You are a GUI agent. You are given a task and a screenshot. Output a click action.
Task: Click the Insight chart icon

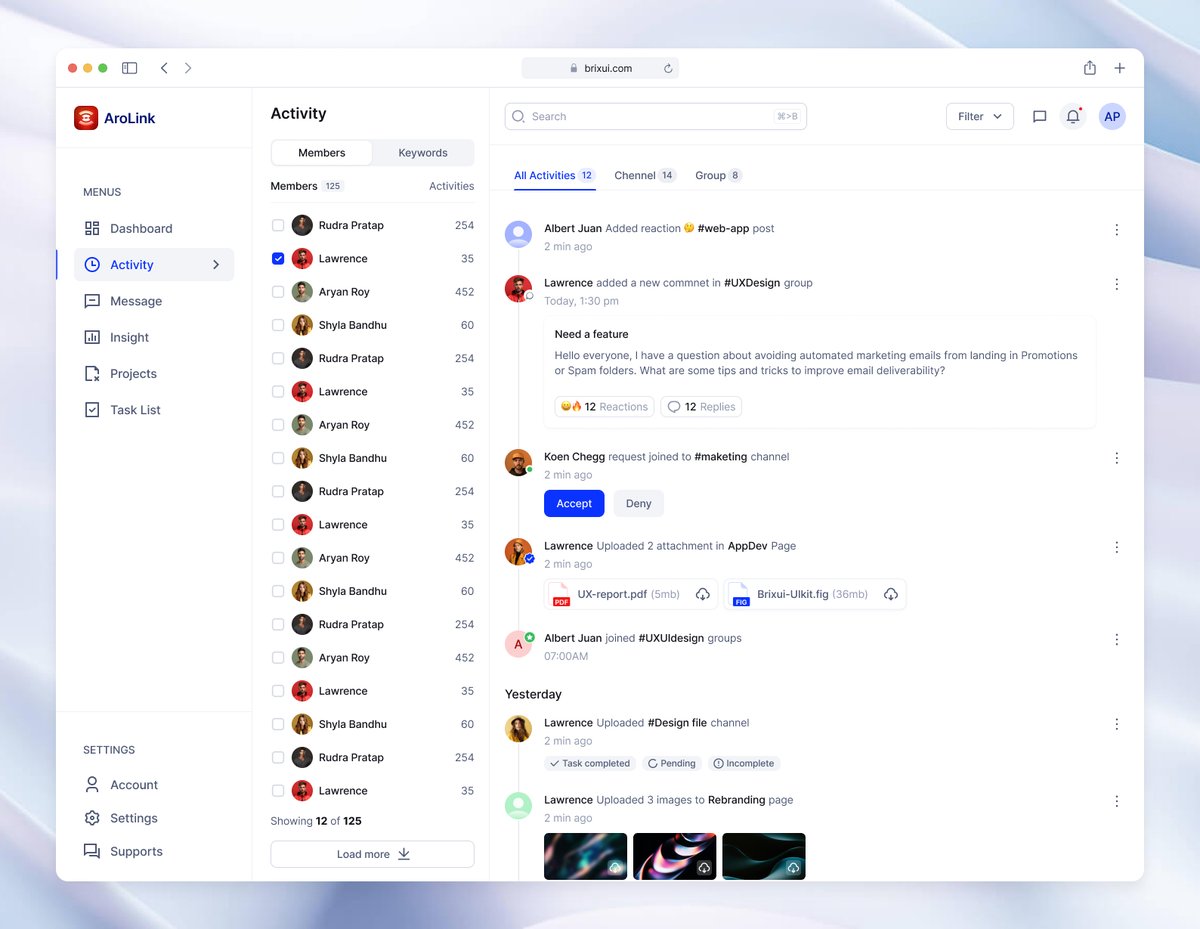pos(92,337)
